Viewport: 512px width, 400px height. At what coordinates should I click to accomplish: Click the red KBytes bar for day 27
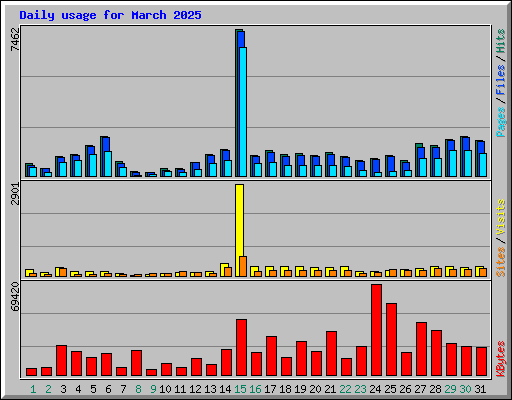click(x=421, y=349)
